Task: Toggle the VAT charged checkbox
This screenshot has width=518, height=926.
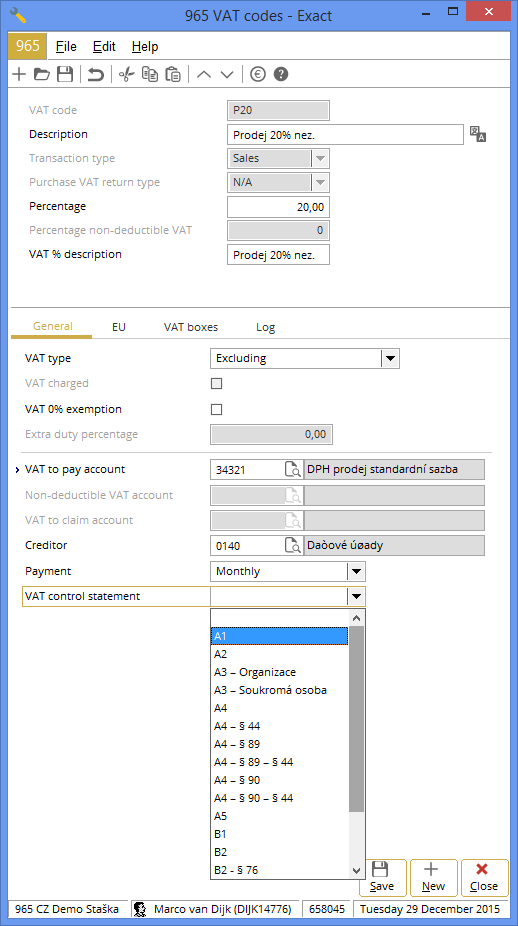Action: point(217,384)
